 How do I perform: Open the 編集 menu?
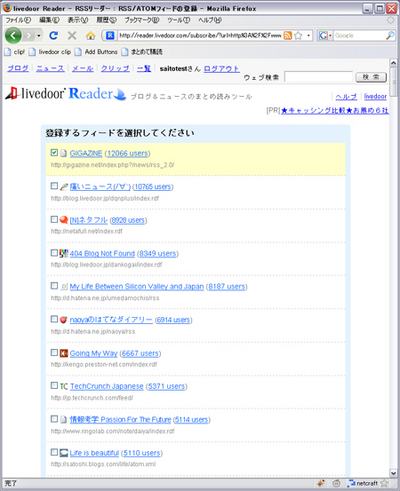click(49, 20)
